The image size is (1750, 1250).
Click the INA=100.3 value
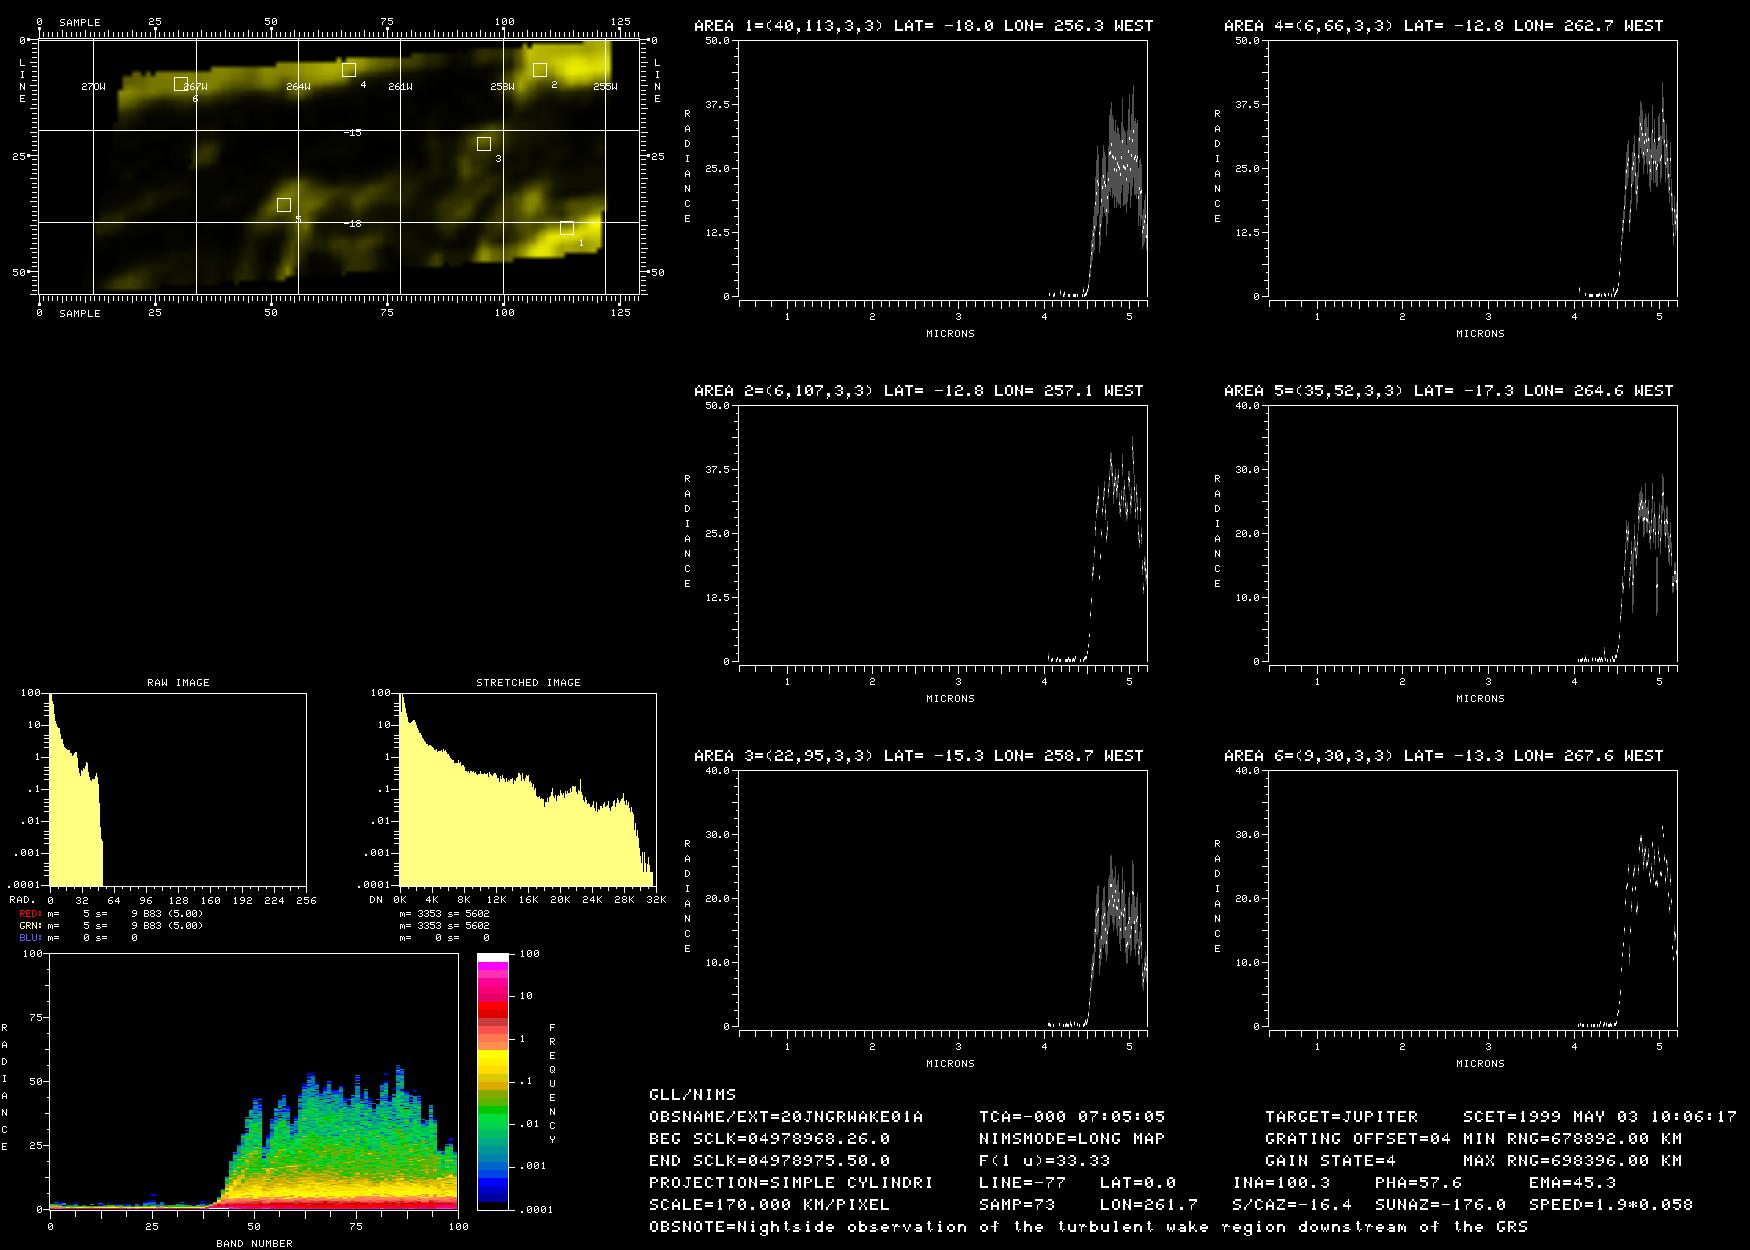[1281, 1182]
